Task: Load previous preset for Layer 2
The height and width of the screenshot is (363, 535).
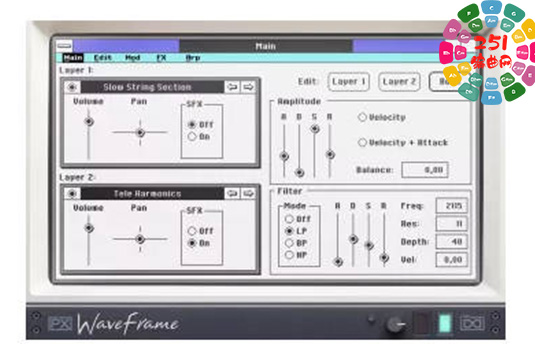Action: [232, 193]
